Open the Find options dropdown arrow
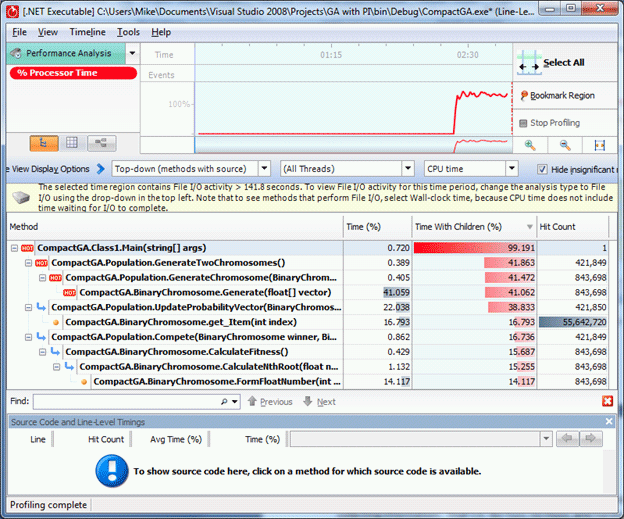624x519 pixels. 235,402
